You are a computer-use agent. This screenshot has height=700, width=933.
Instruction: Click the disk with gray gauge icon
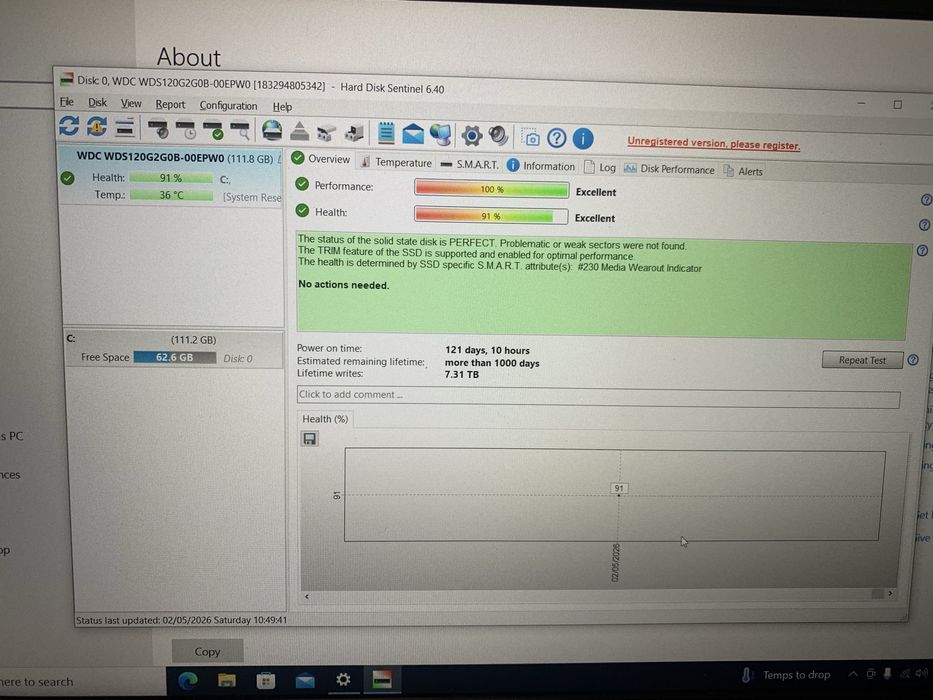click(158, 129)
